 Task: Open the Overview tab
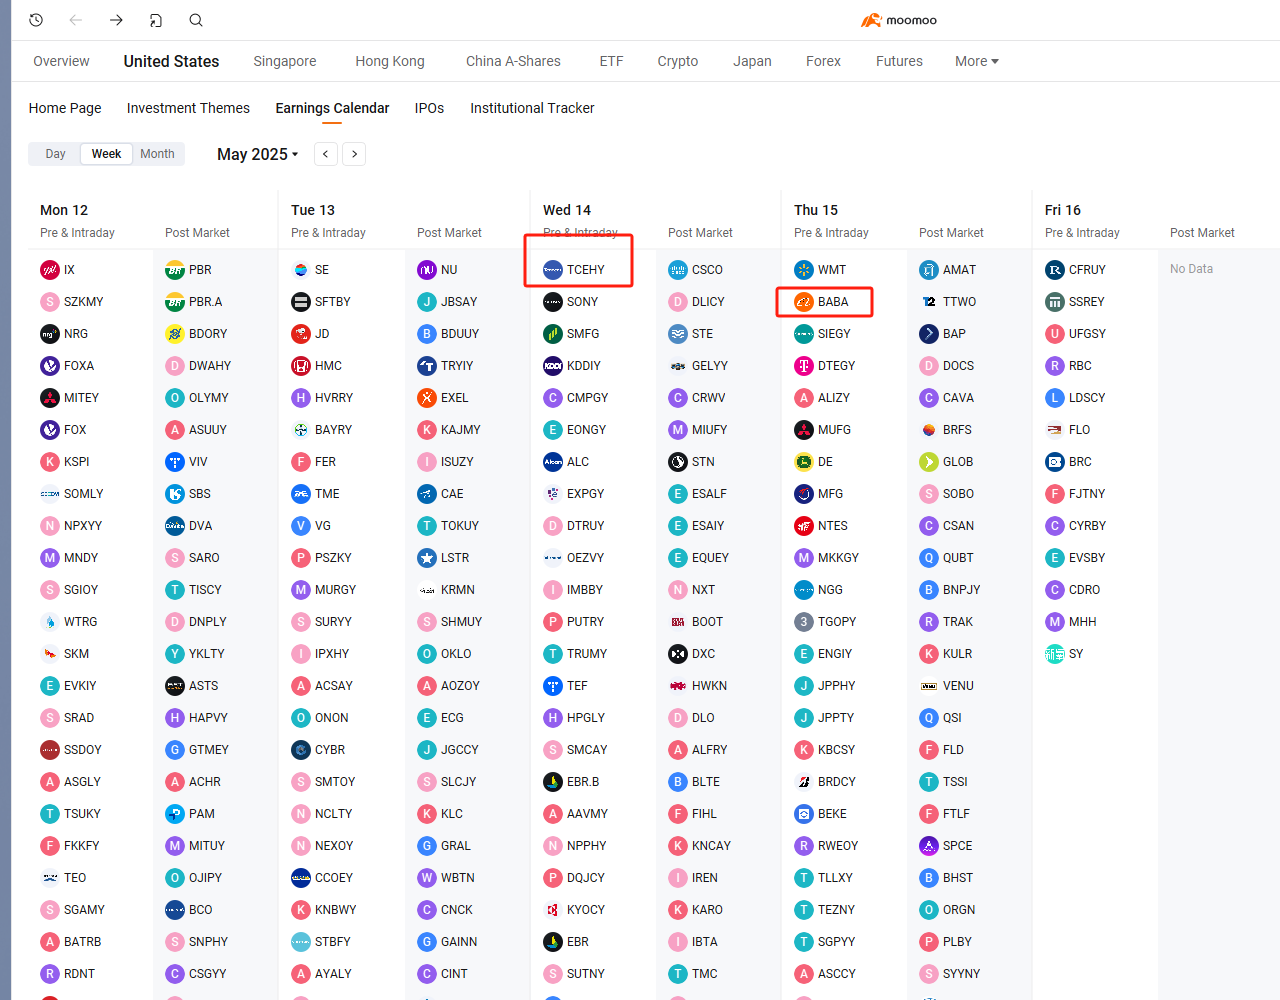(61, 61)
